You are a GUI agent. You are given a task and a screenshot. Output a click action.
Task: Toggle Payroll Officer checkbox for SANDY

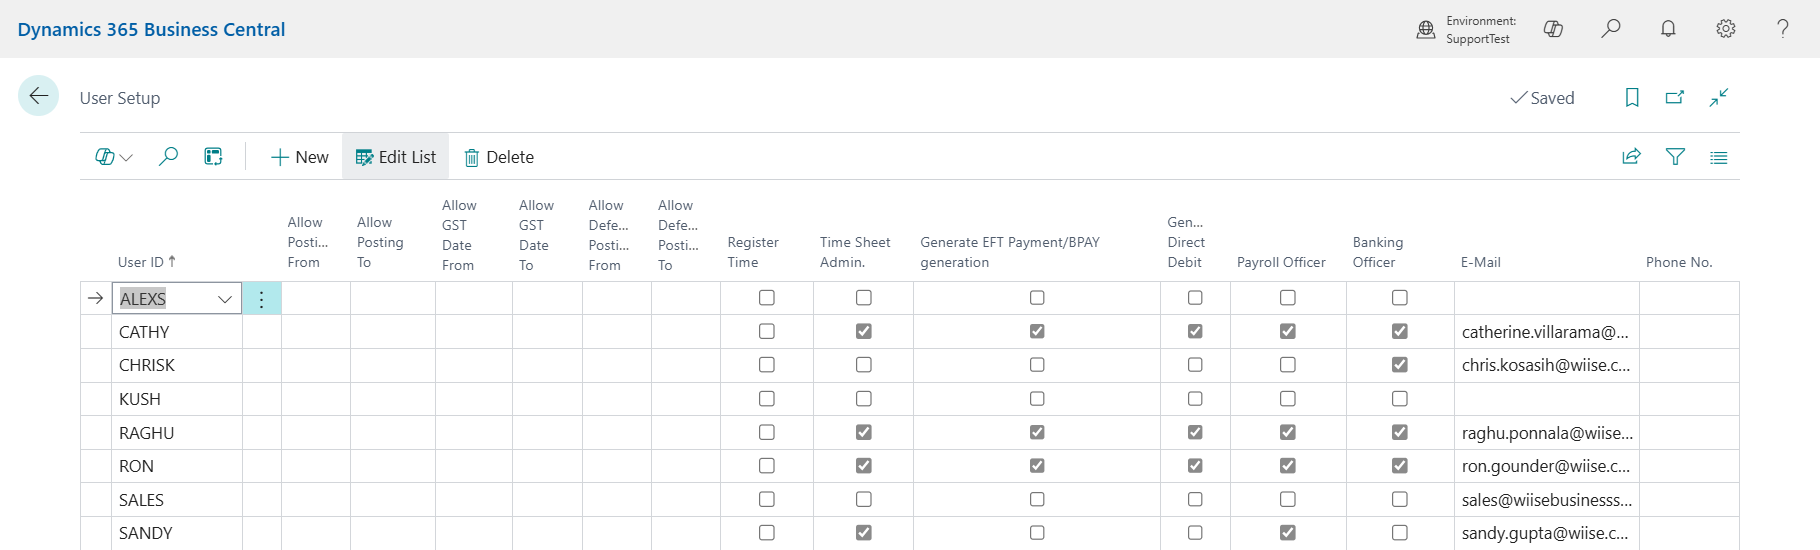point(1287,533)
